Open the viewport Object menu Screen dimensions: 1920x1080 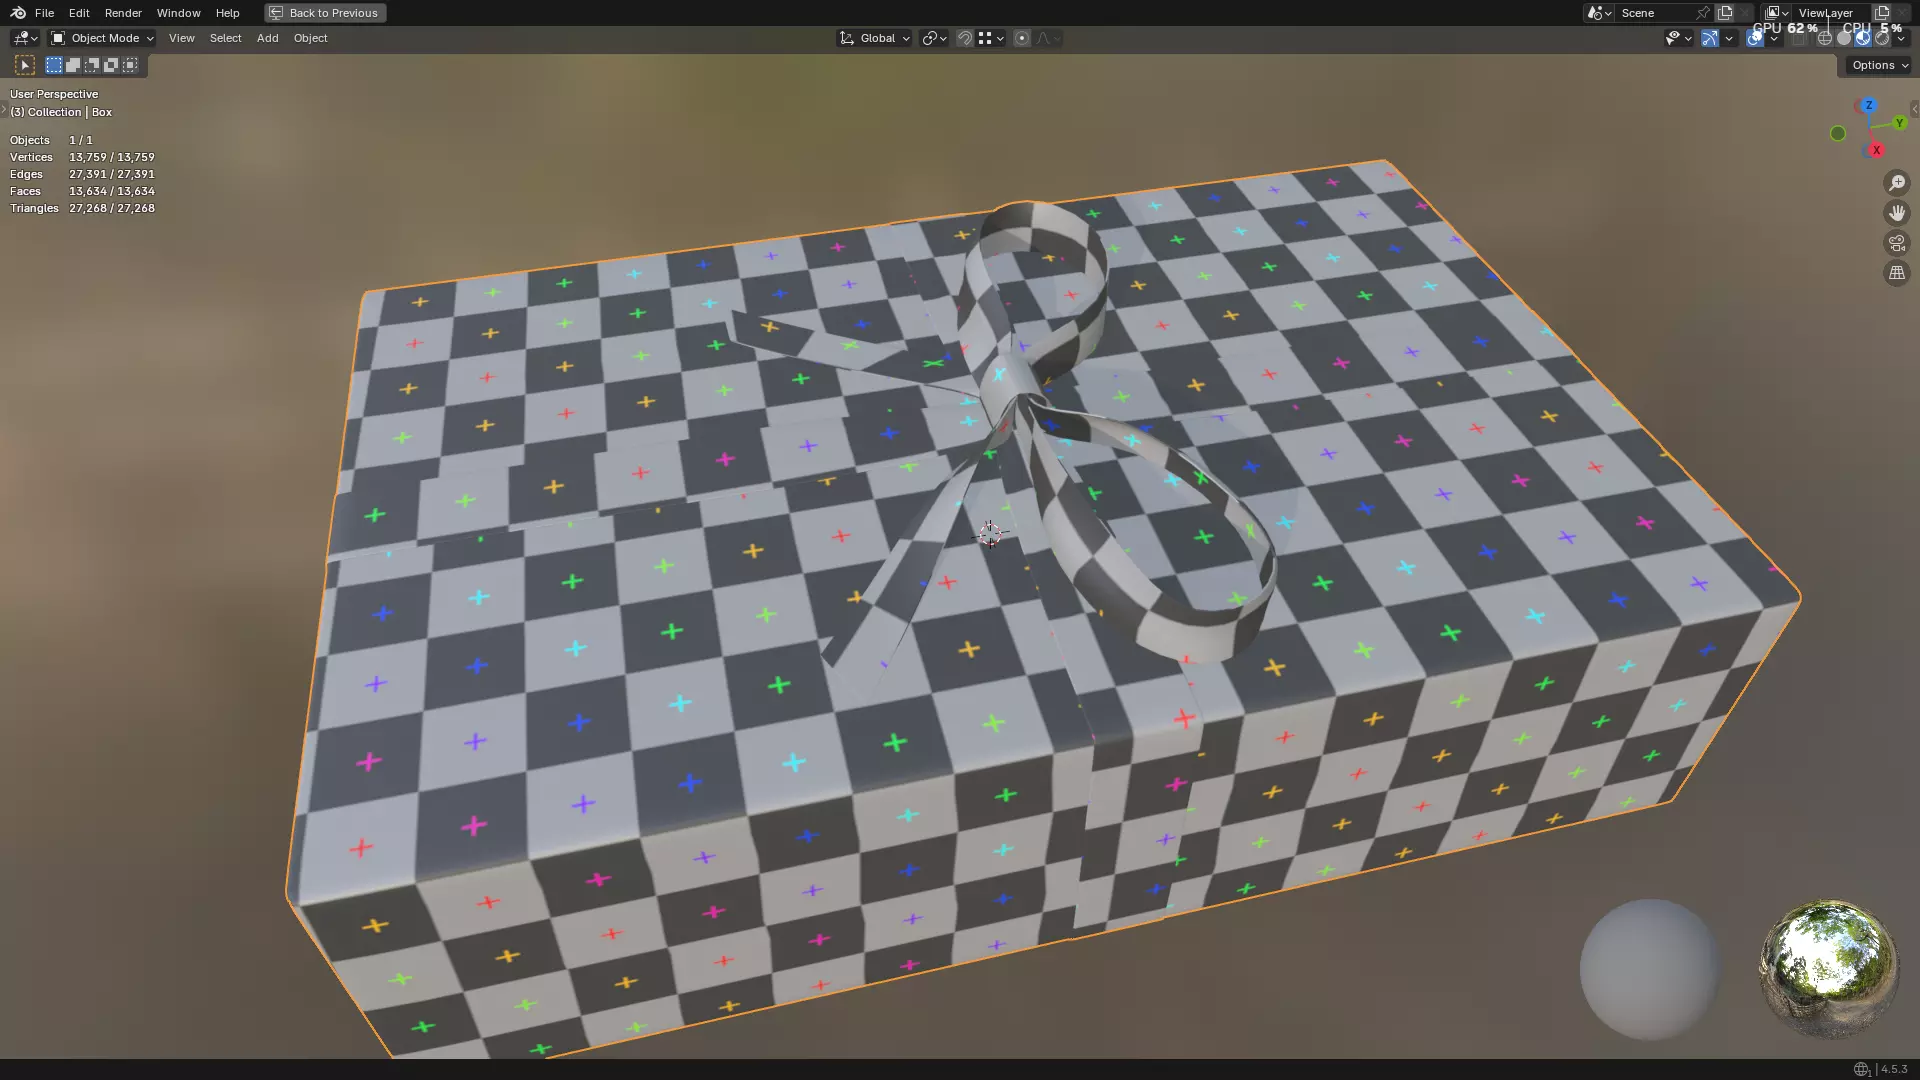point(310,38)
